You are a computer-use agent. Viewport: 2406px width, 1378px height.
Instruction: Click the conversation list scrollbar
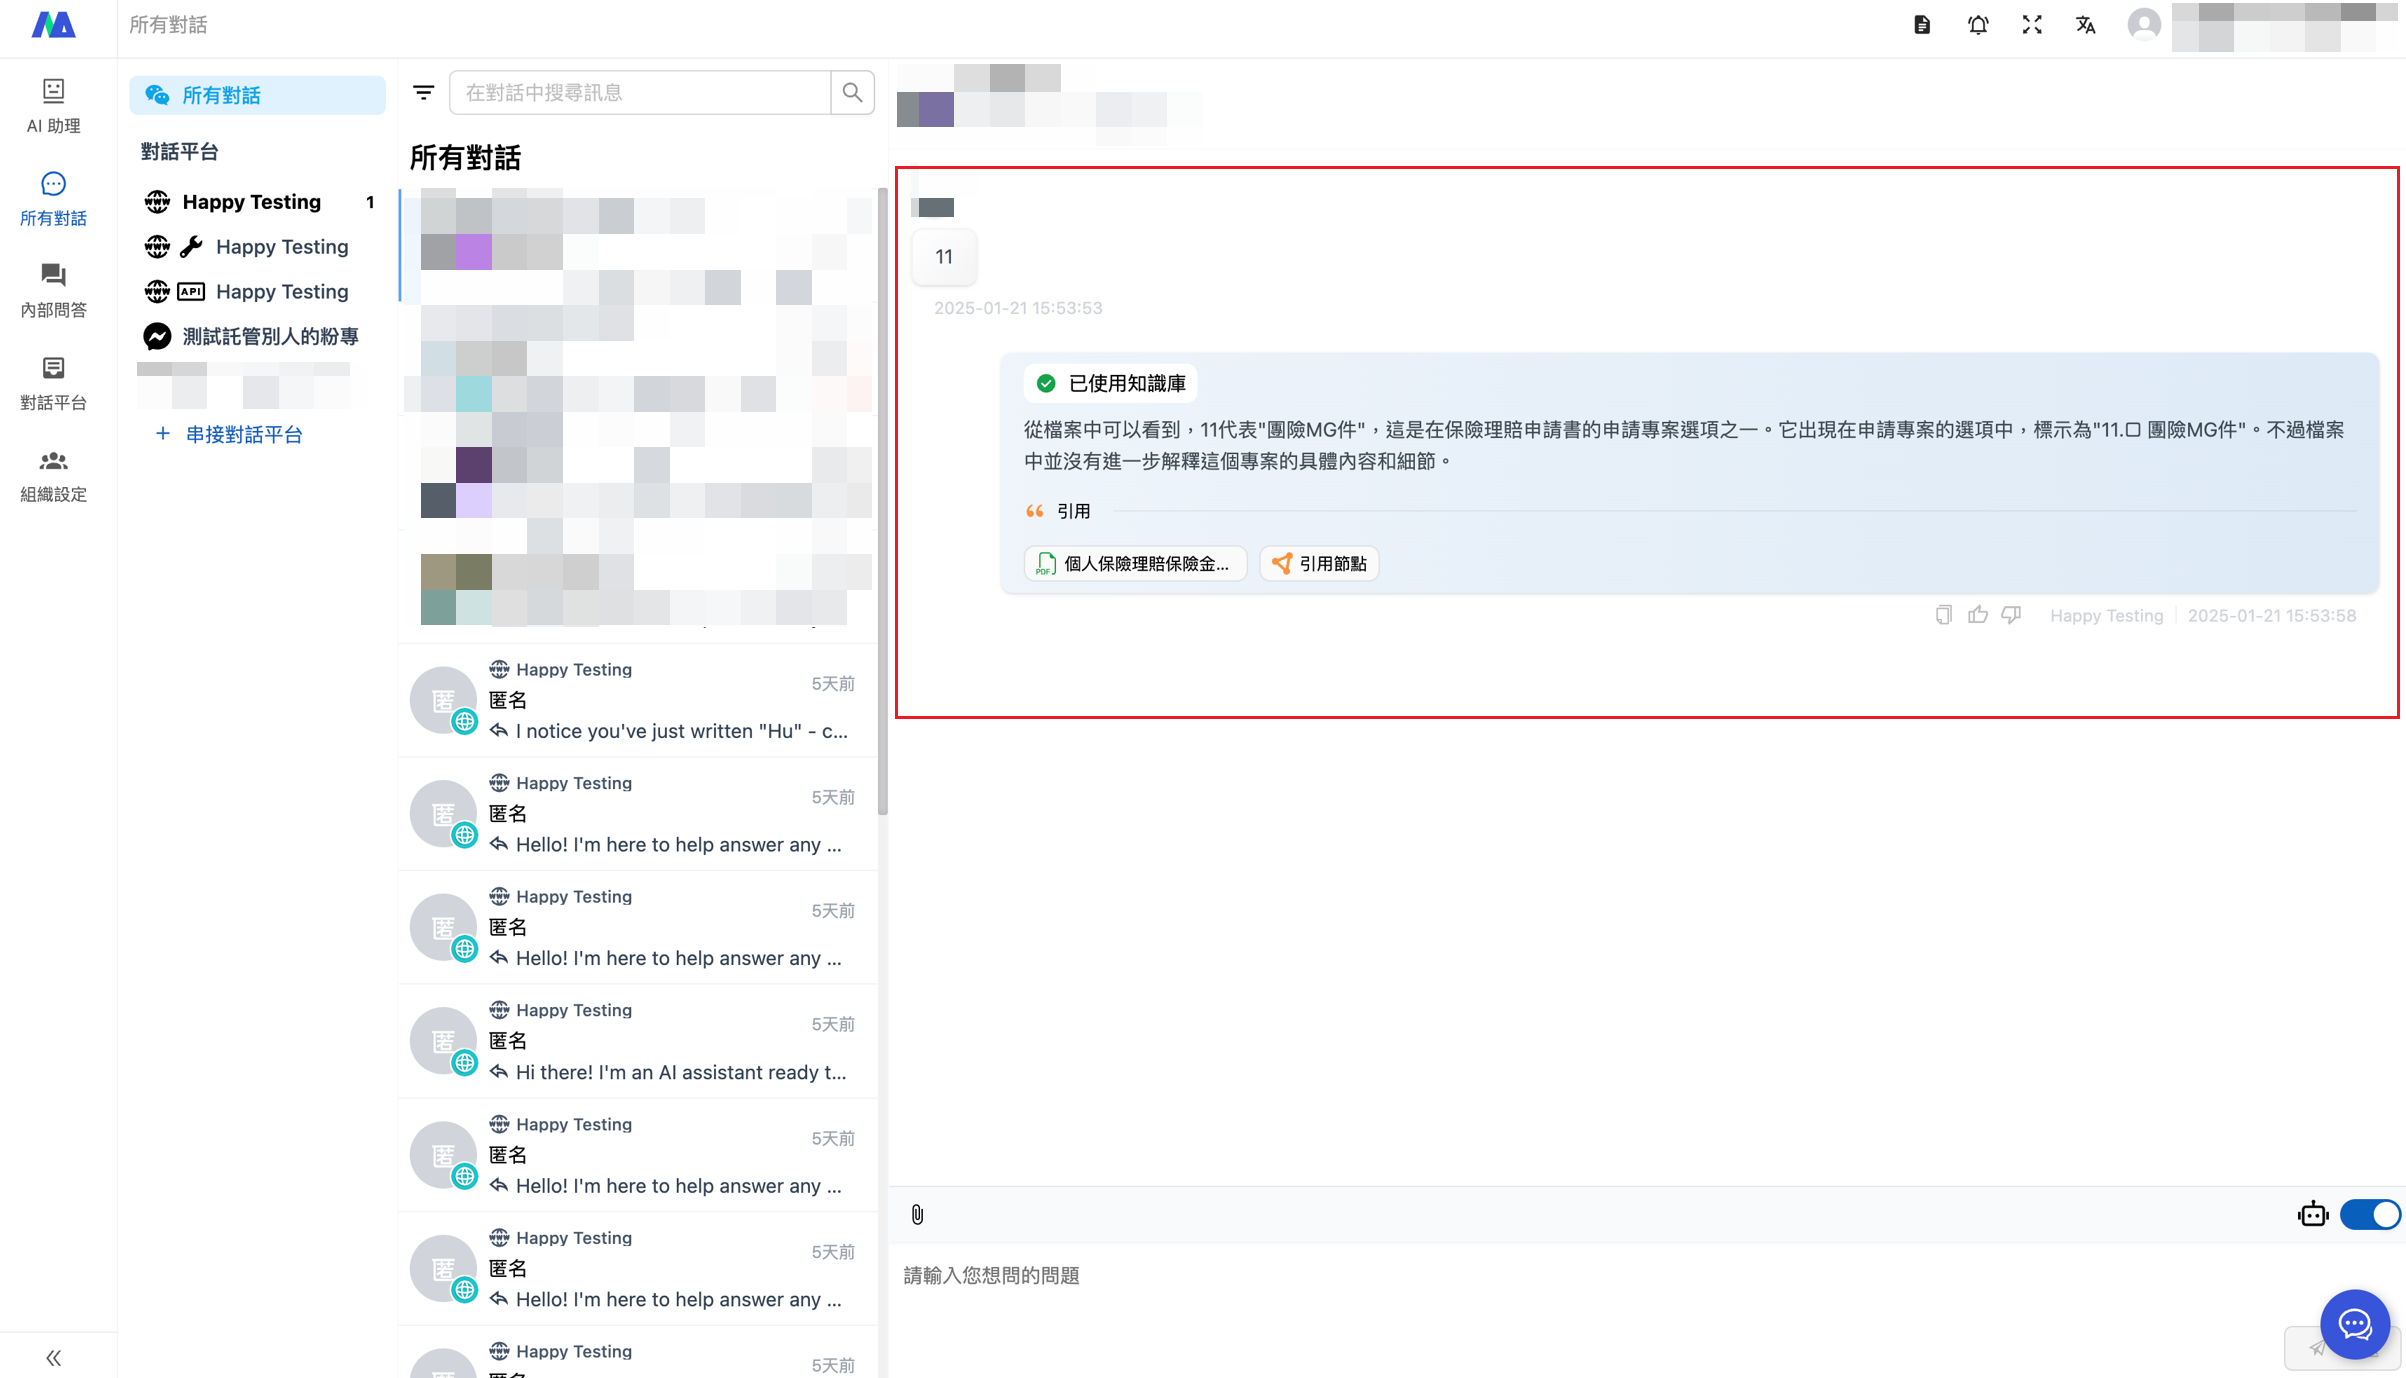(882, 500)
